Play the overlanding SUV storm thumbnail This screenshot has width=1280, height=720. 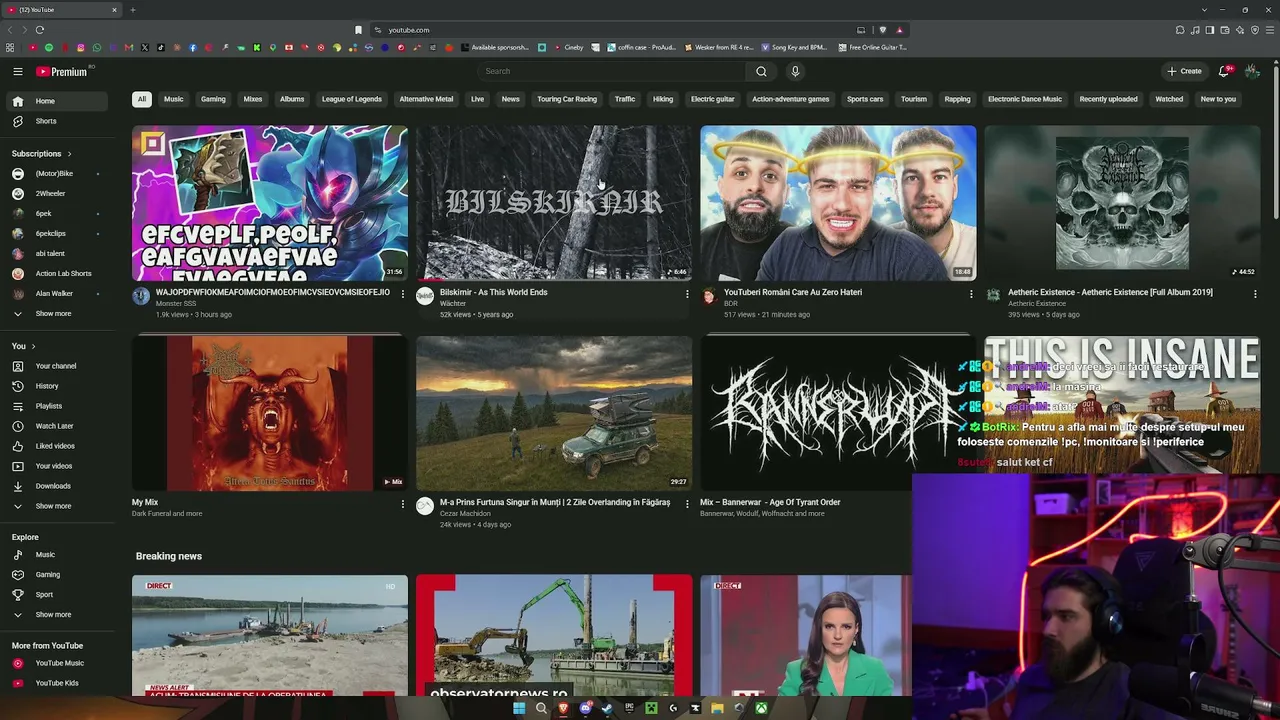[554, 413]
